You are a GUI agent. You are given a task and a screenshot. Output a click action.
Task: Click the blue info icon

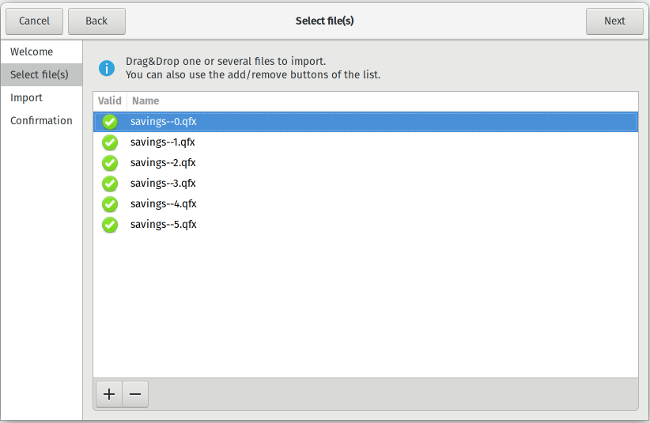pos(106,68)
